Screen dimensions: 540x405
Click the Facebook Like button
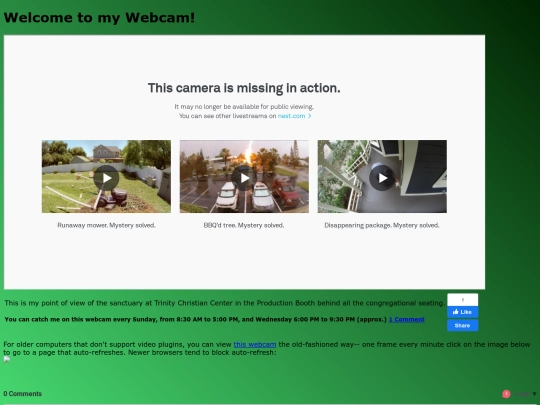[x=463, y=312]
